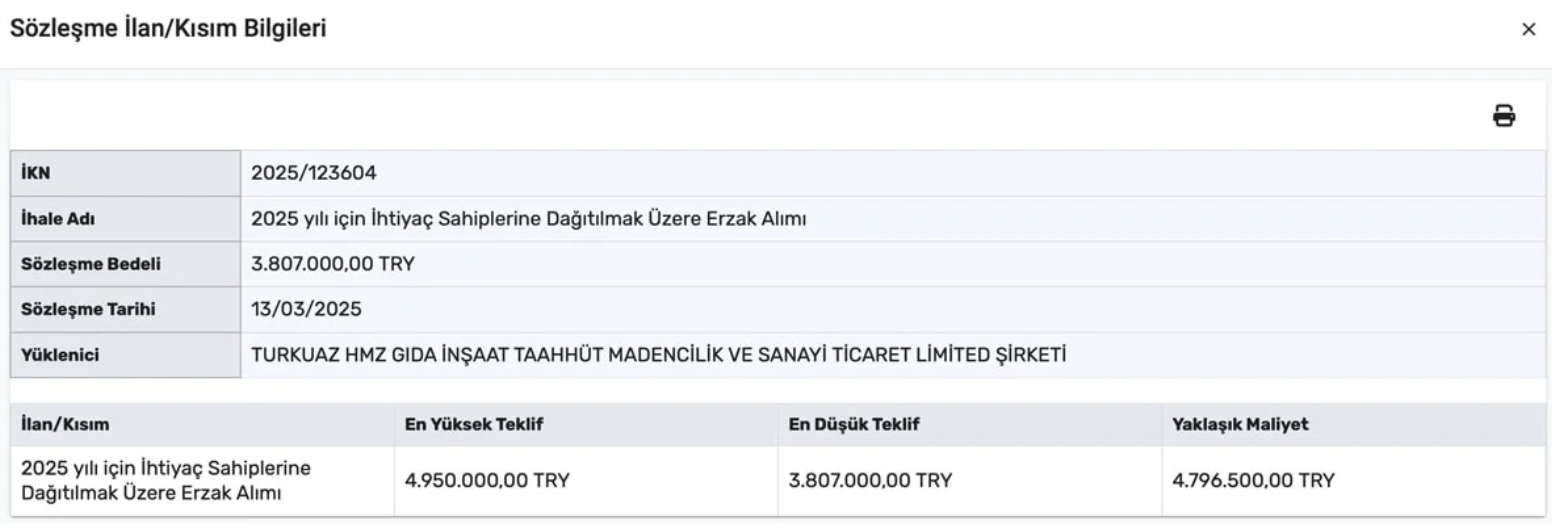1552x524 pixels.
Task: Click the İKN number 2025/123604
Action: (x=313, y=173)
